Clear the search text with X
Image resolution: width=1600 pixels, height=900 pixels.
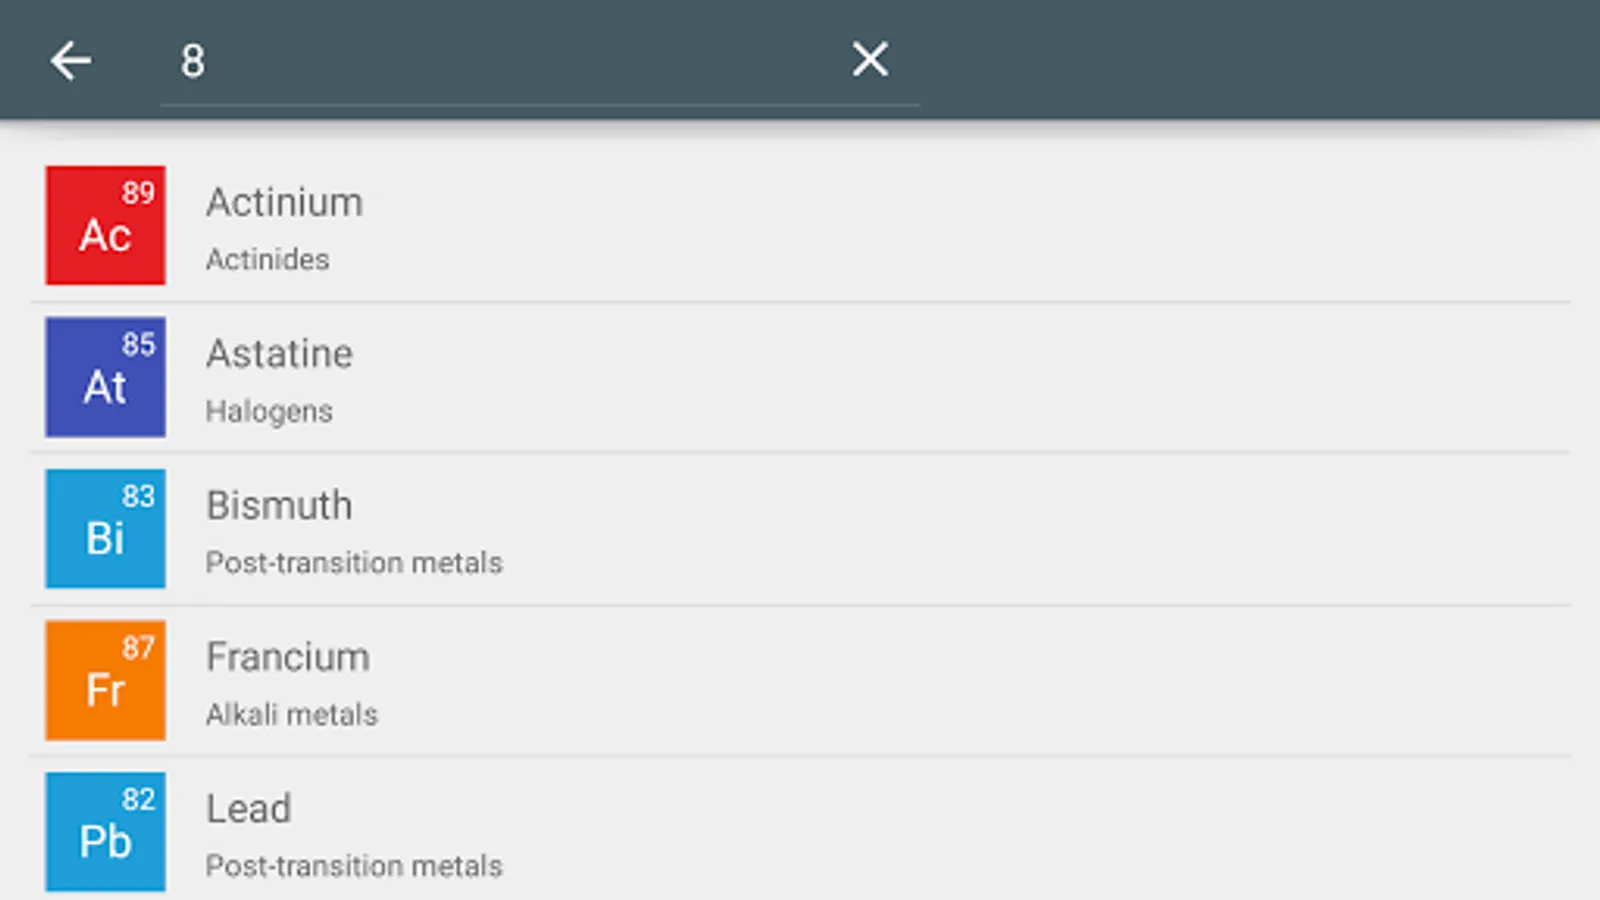[870, 60]
